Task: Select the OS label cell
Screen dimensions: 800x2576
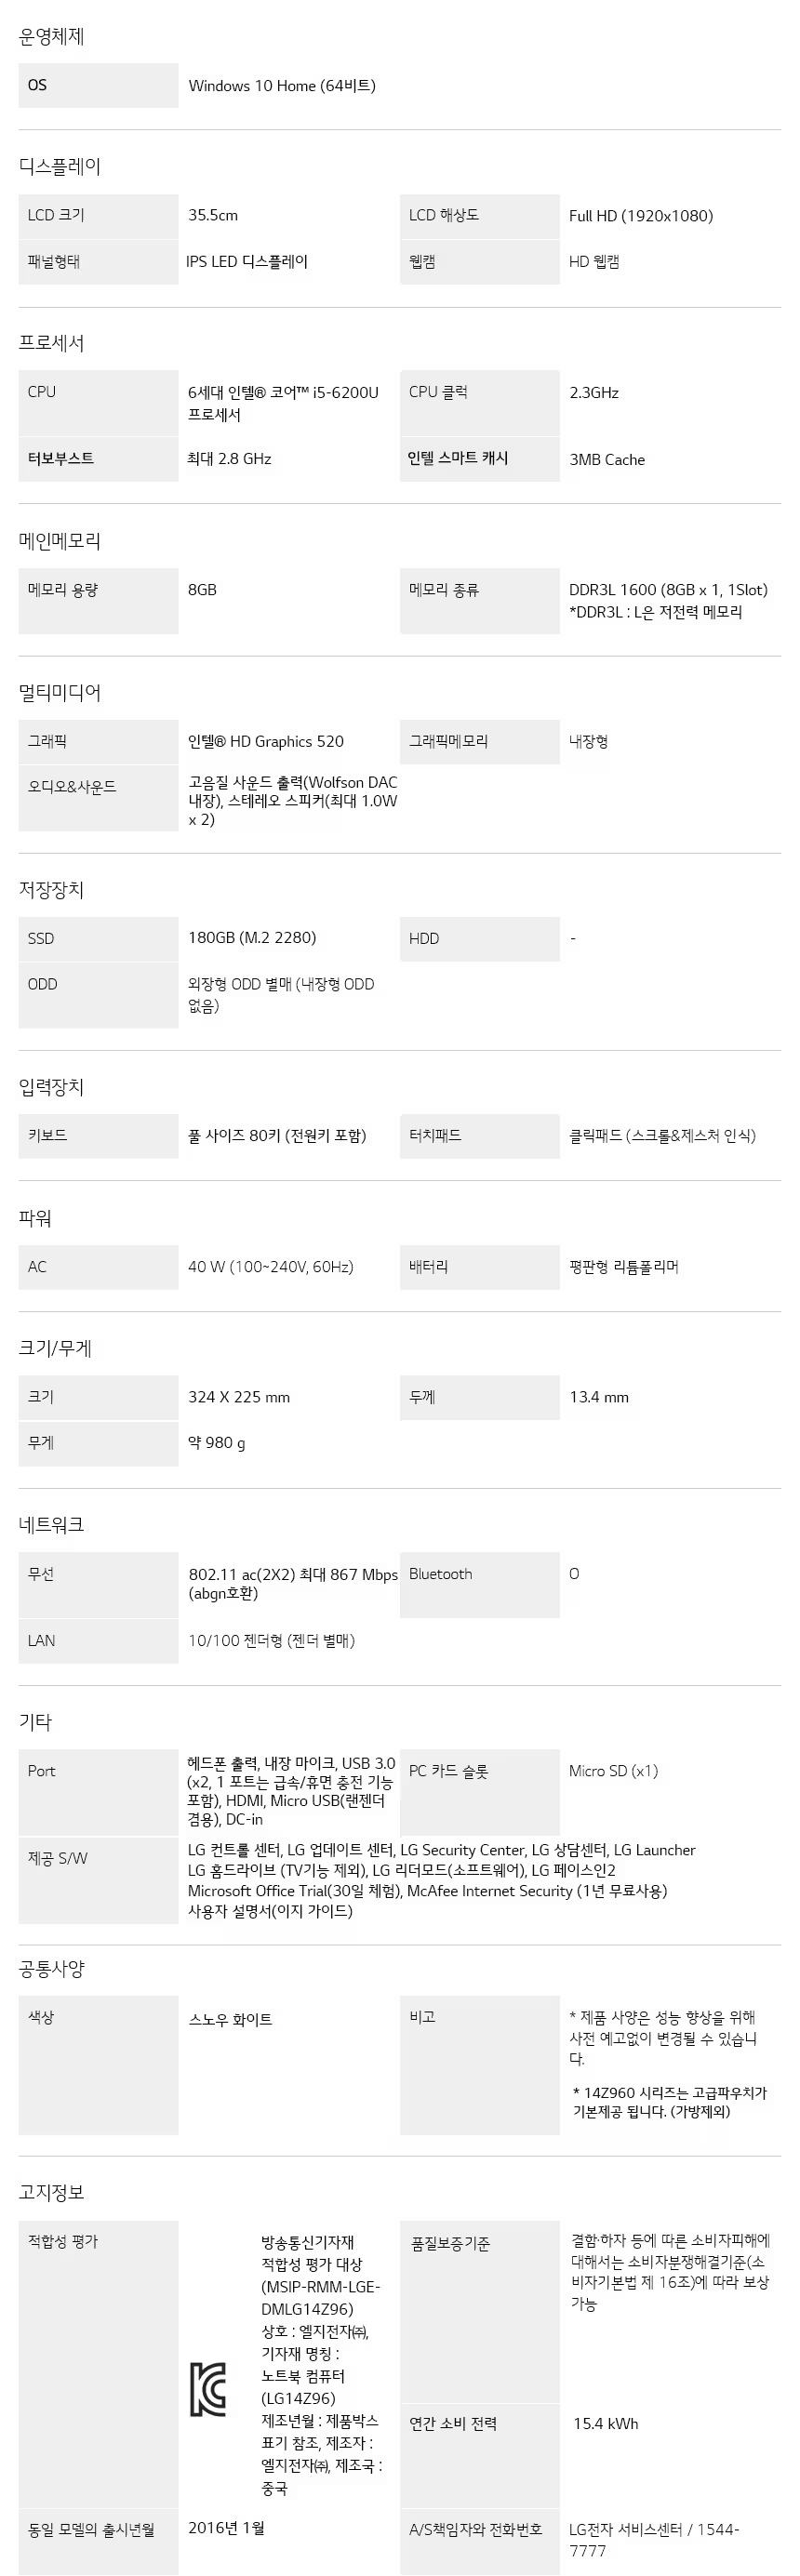Action: click(98, 85)
